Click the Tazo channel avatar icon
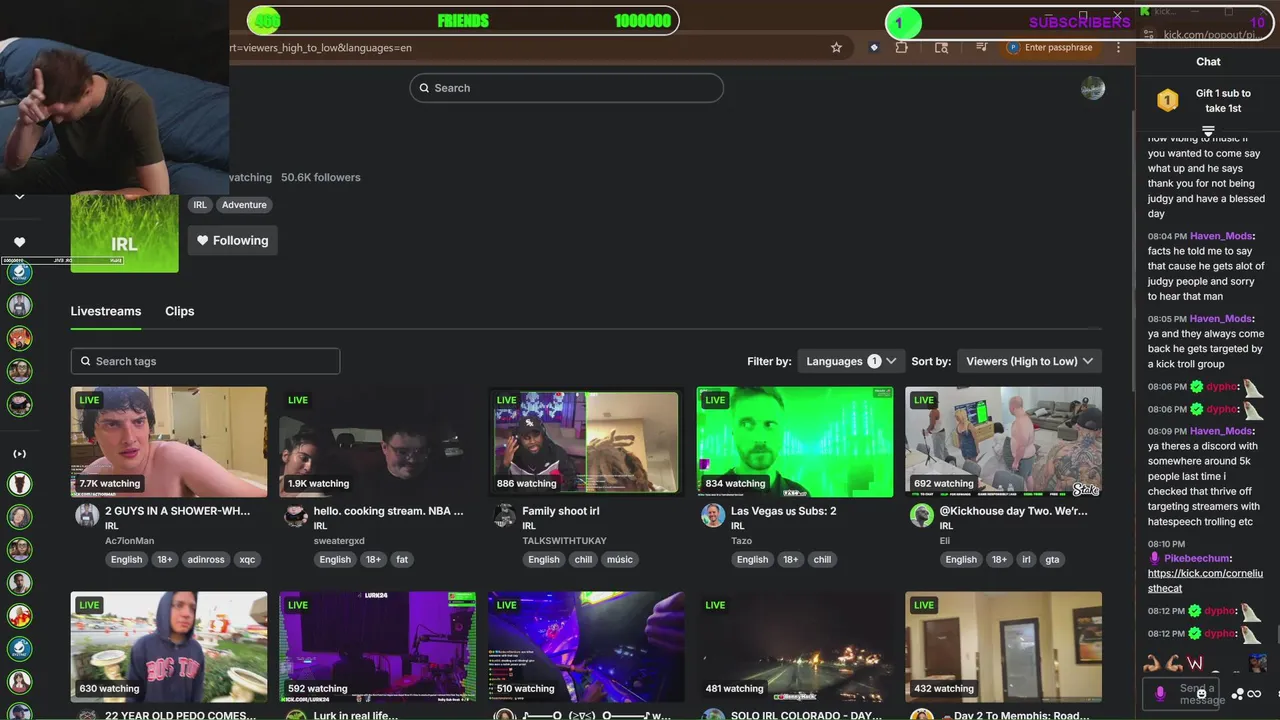The width and height of the screenshot is (1280, 720). pos(713,516)
